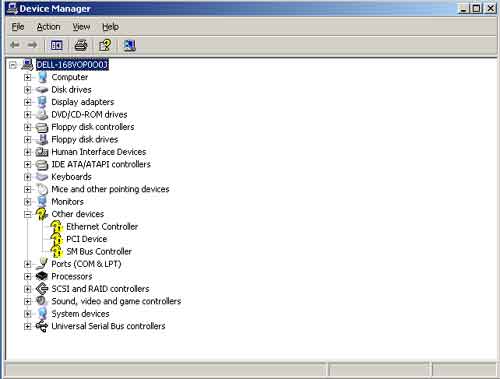The image size is (500, 379).
Task: Select Sound, video and game controllers label
Action: [116, 301]
